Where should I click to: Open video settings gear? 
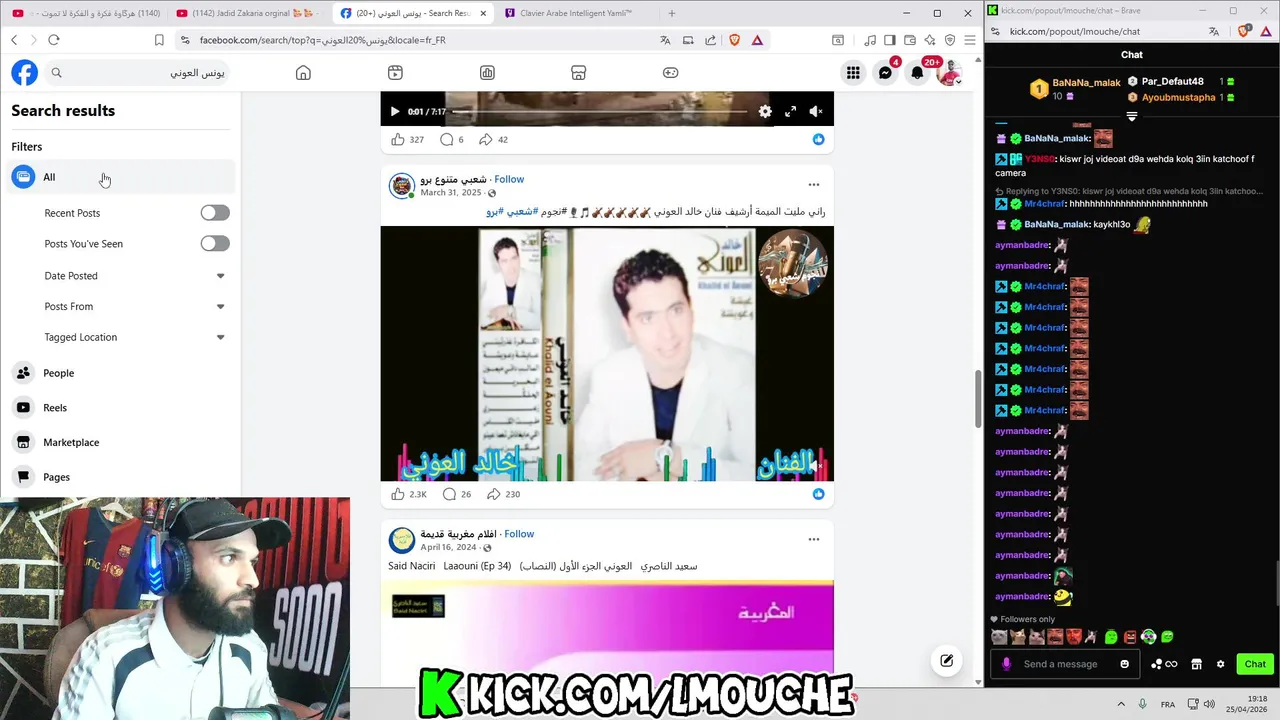coord(765,112)
